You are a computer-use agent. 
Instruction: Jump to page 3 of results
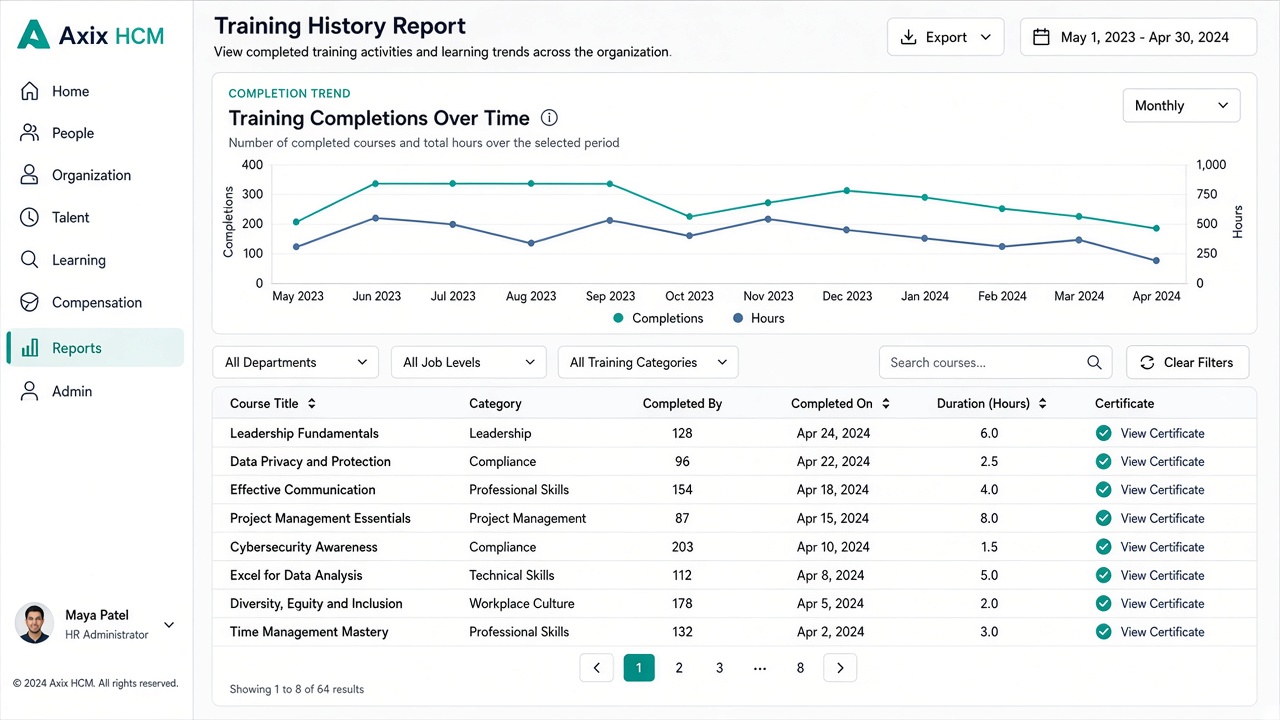719,668
